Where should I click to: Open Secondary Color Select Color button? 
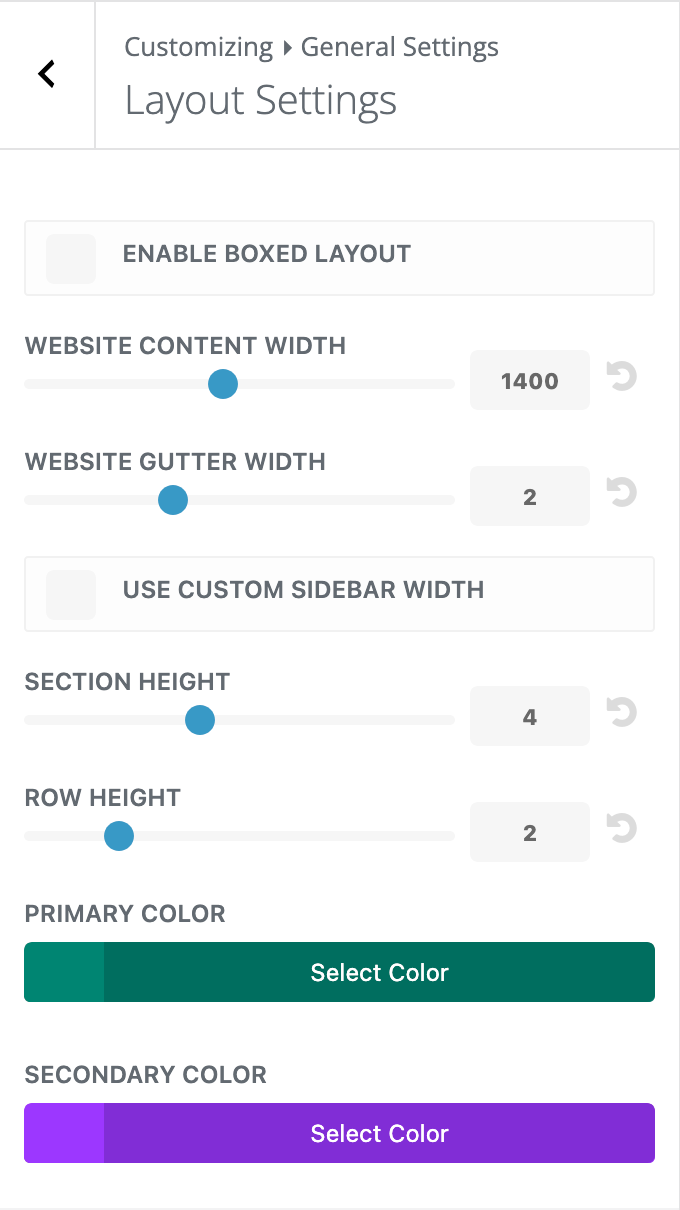point(379,1134)
